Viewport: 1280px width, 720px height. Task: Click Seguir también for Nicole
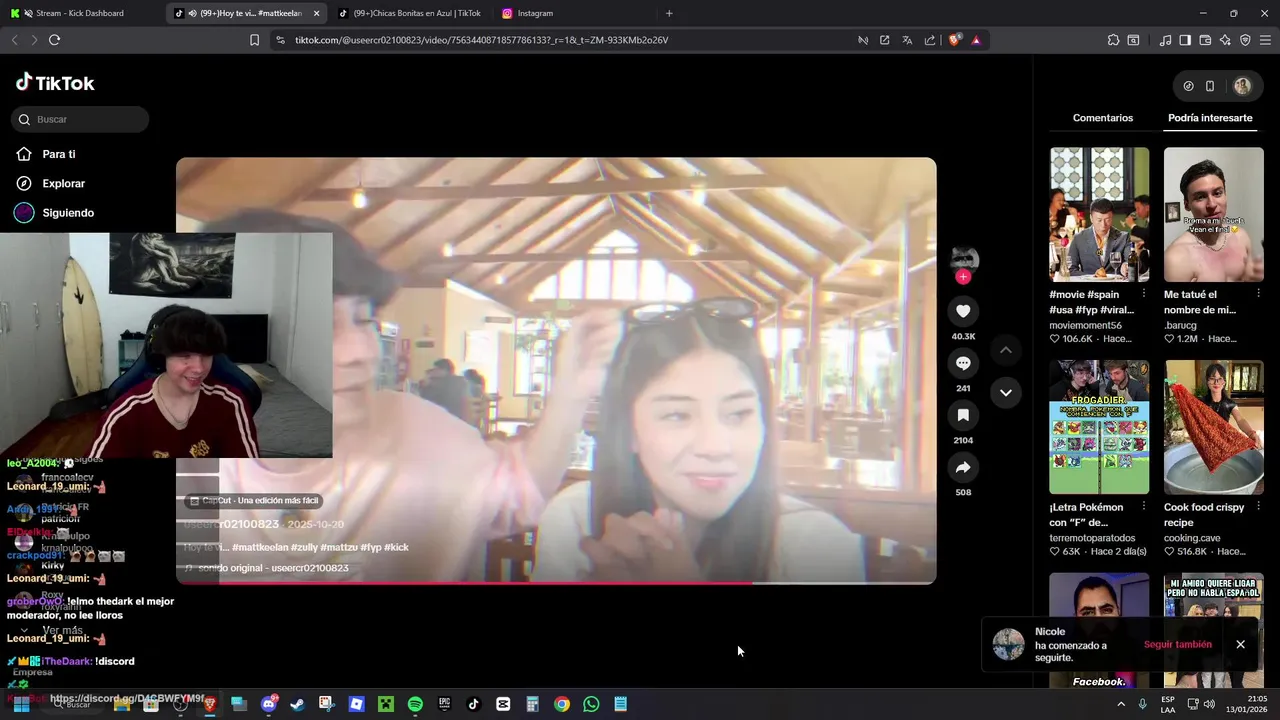pyautogui.click(x=1178, y=645)
